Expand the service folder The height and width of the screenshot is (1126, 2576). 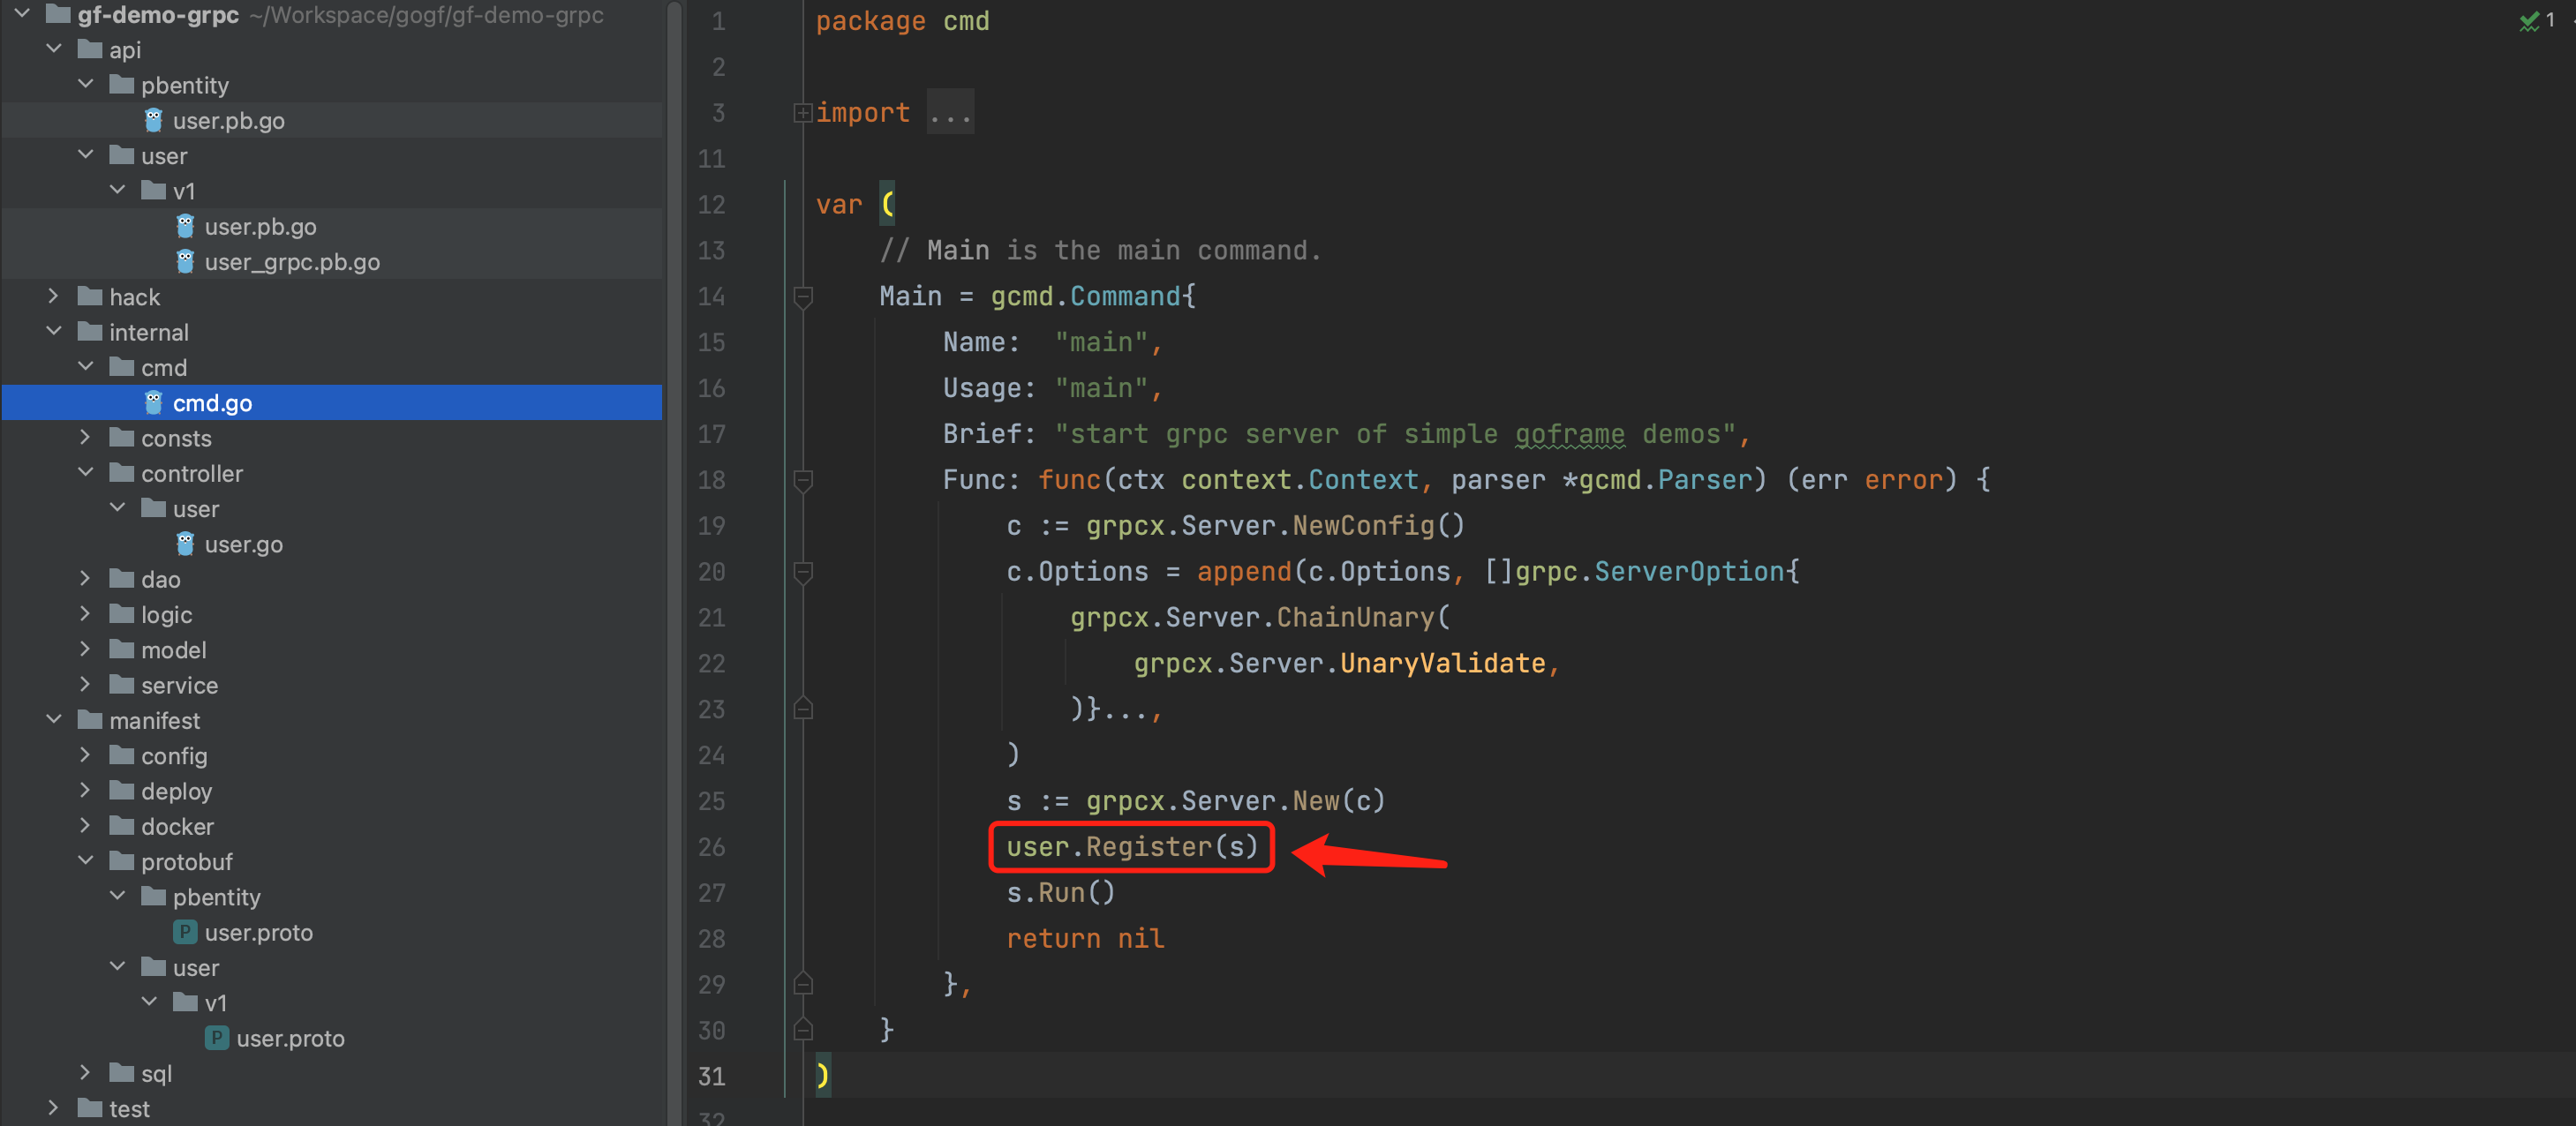pyautogui.click(x=85, y=685)
